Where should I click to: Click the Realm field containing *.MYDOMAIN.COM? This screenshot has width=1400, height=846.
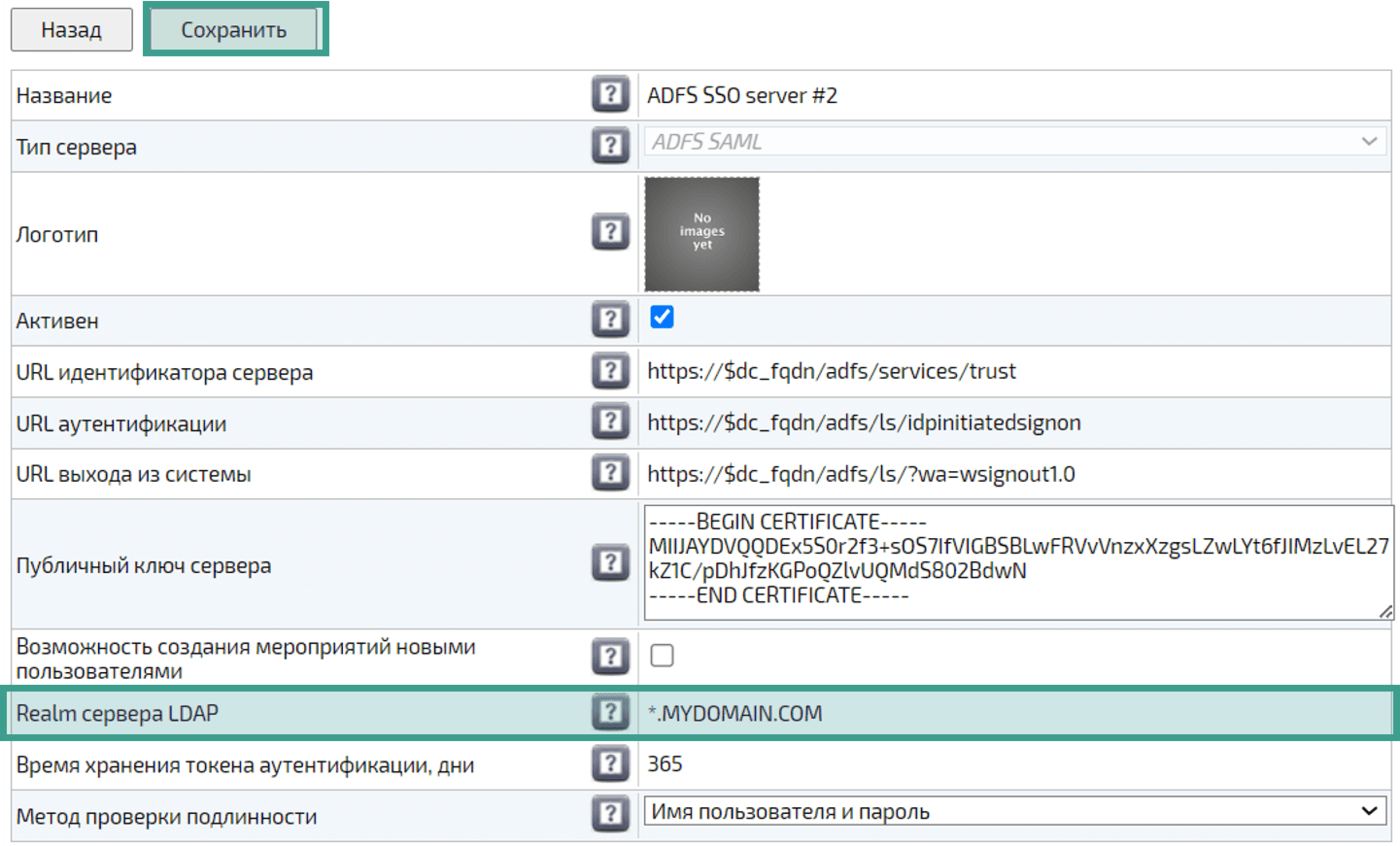1014,714
